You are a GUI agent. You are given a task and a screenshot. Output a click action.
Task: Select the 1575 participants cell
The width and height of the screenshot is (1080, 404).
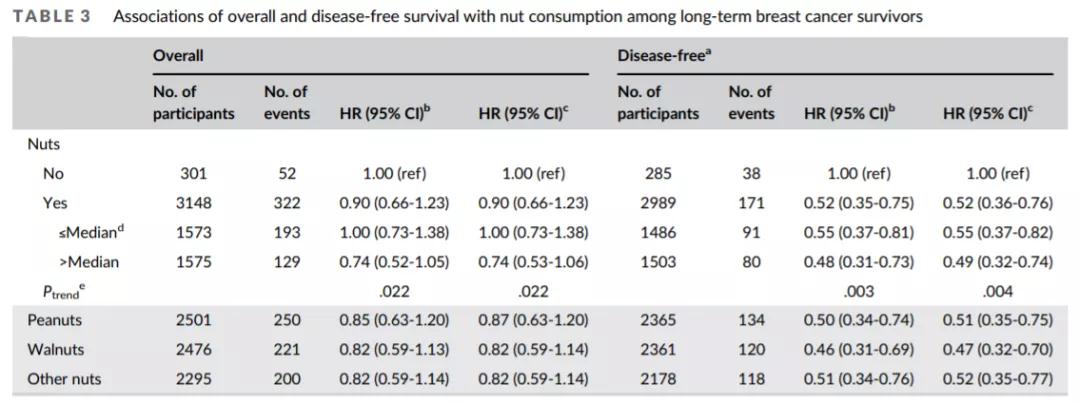(x=193, y=262)
